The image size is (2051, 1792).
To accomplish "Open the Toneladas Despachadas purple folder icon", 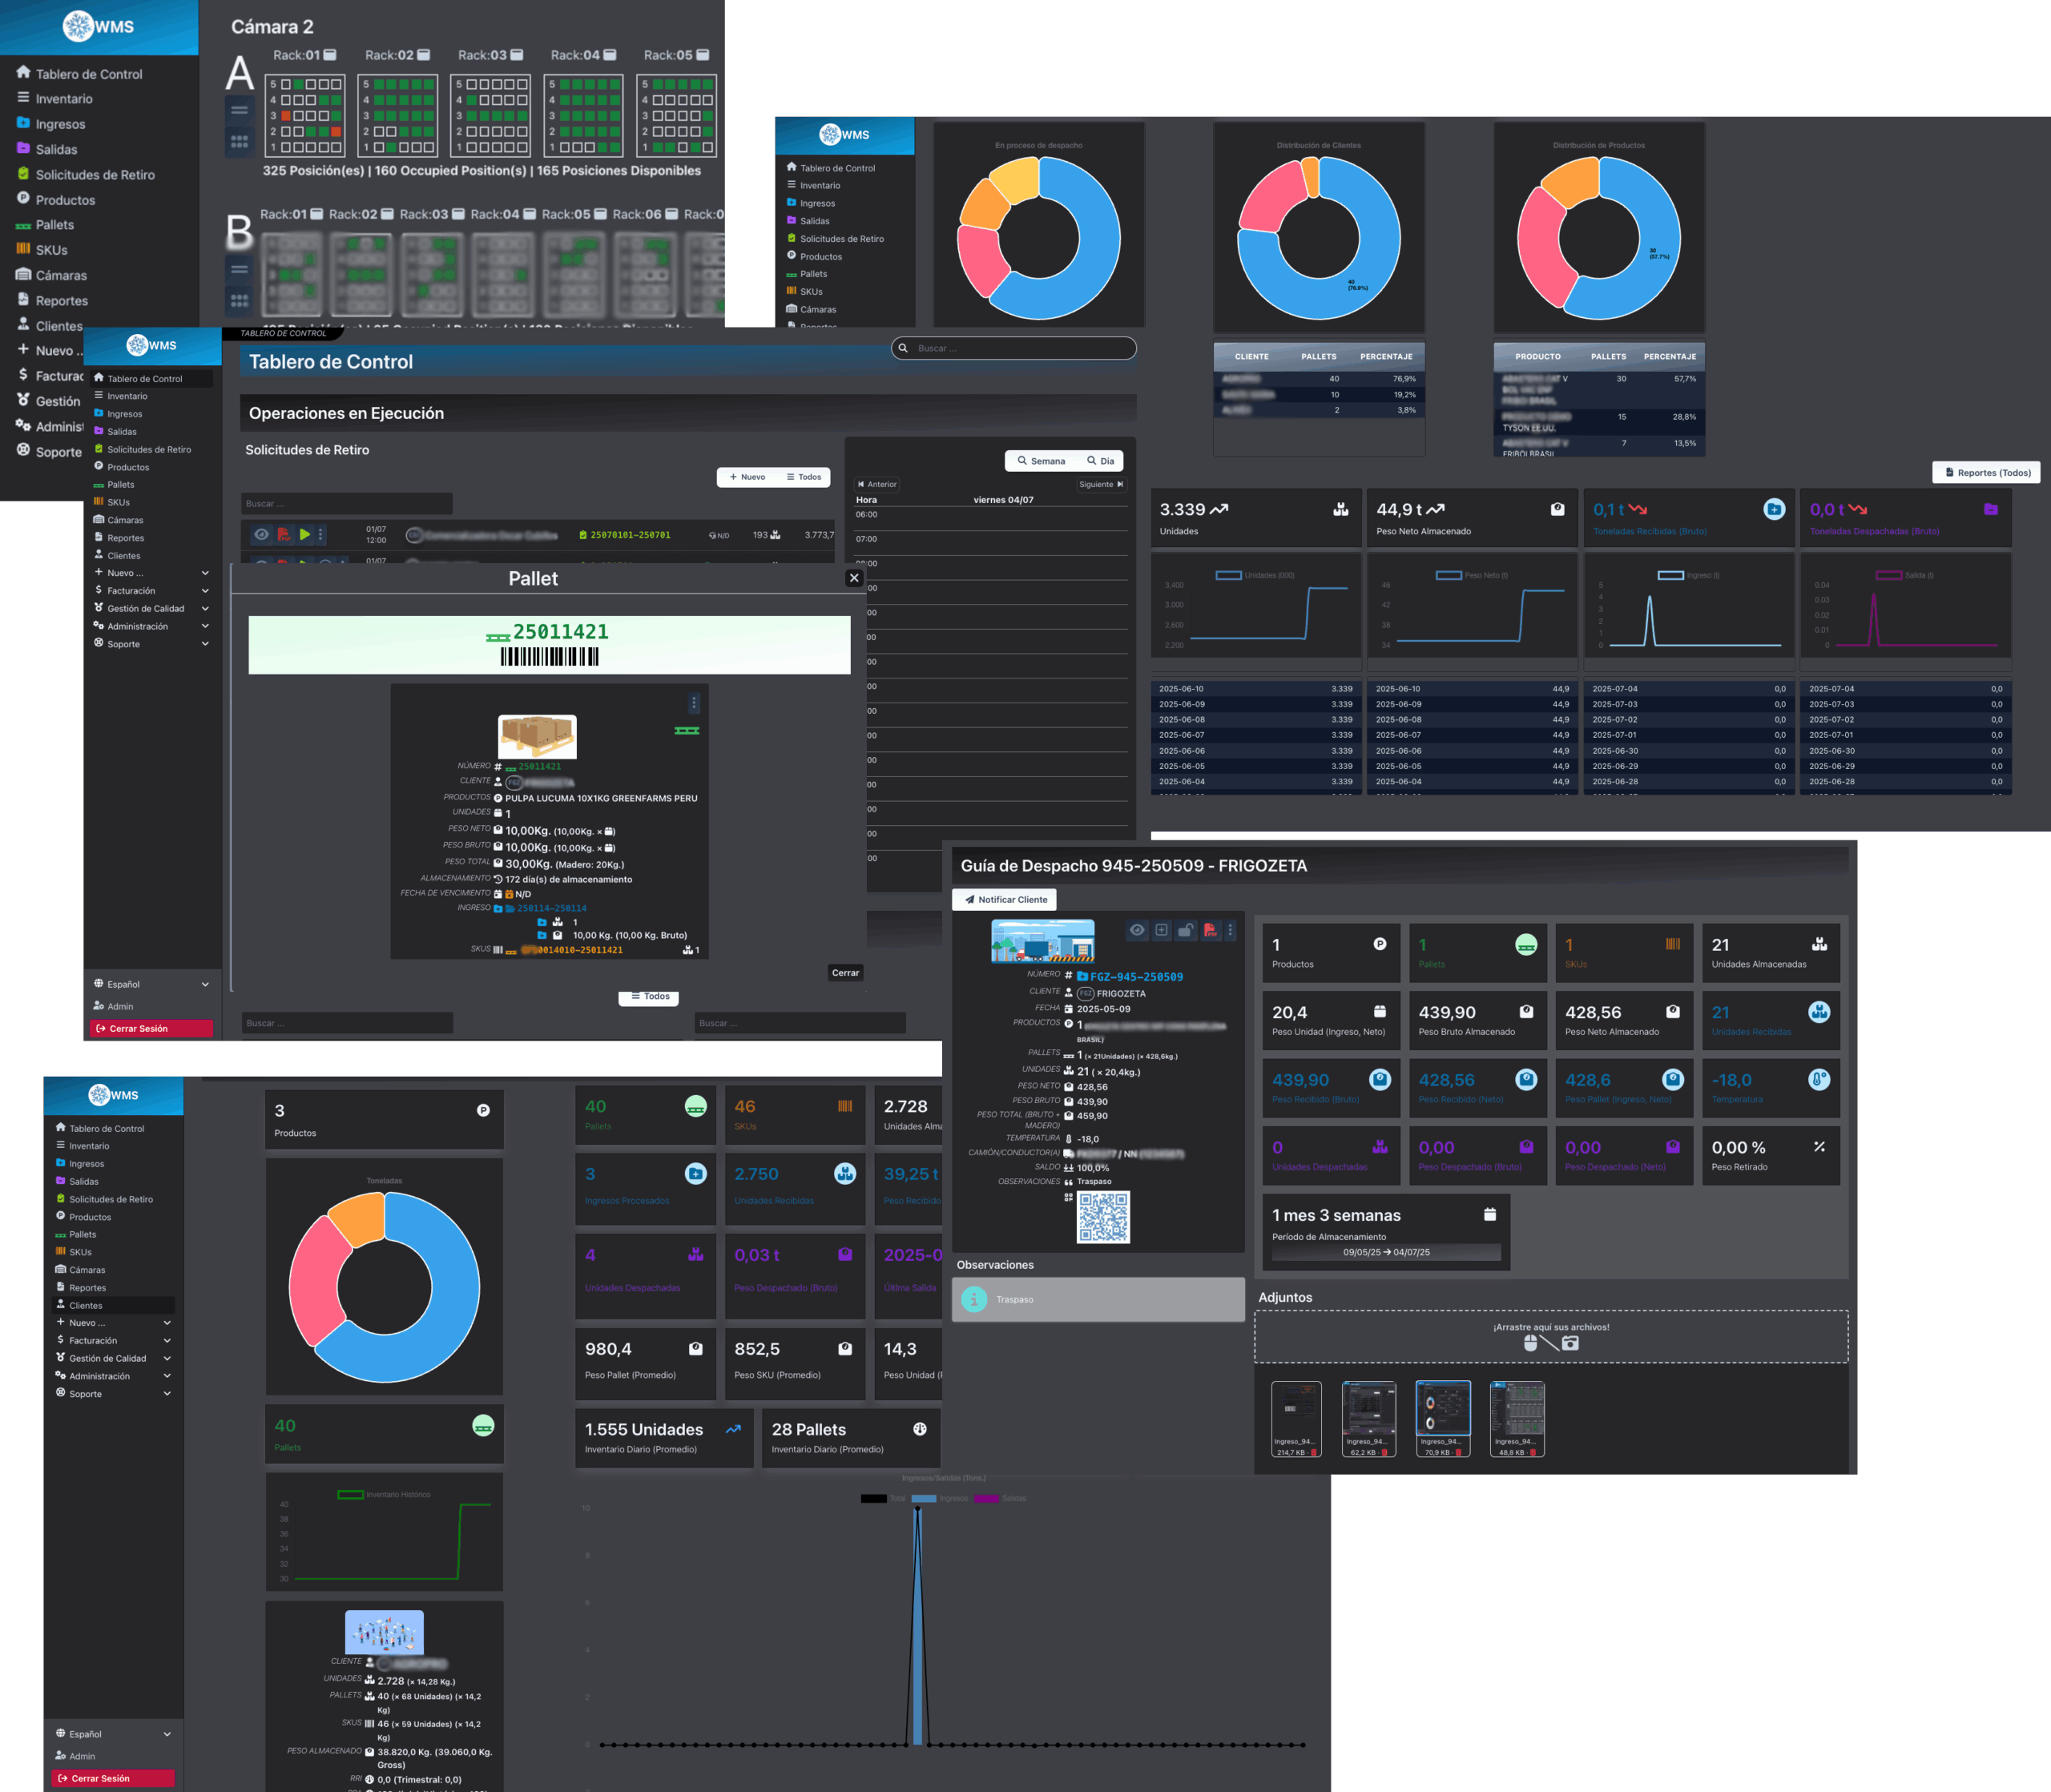I will [x=1991, y=509].
